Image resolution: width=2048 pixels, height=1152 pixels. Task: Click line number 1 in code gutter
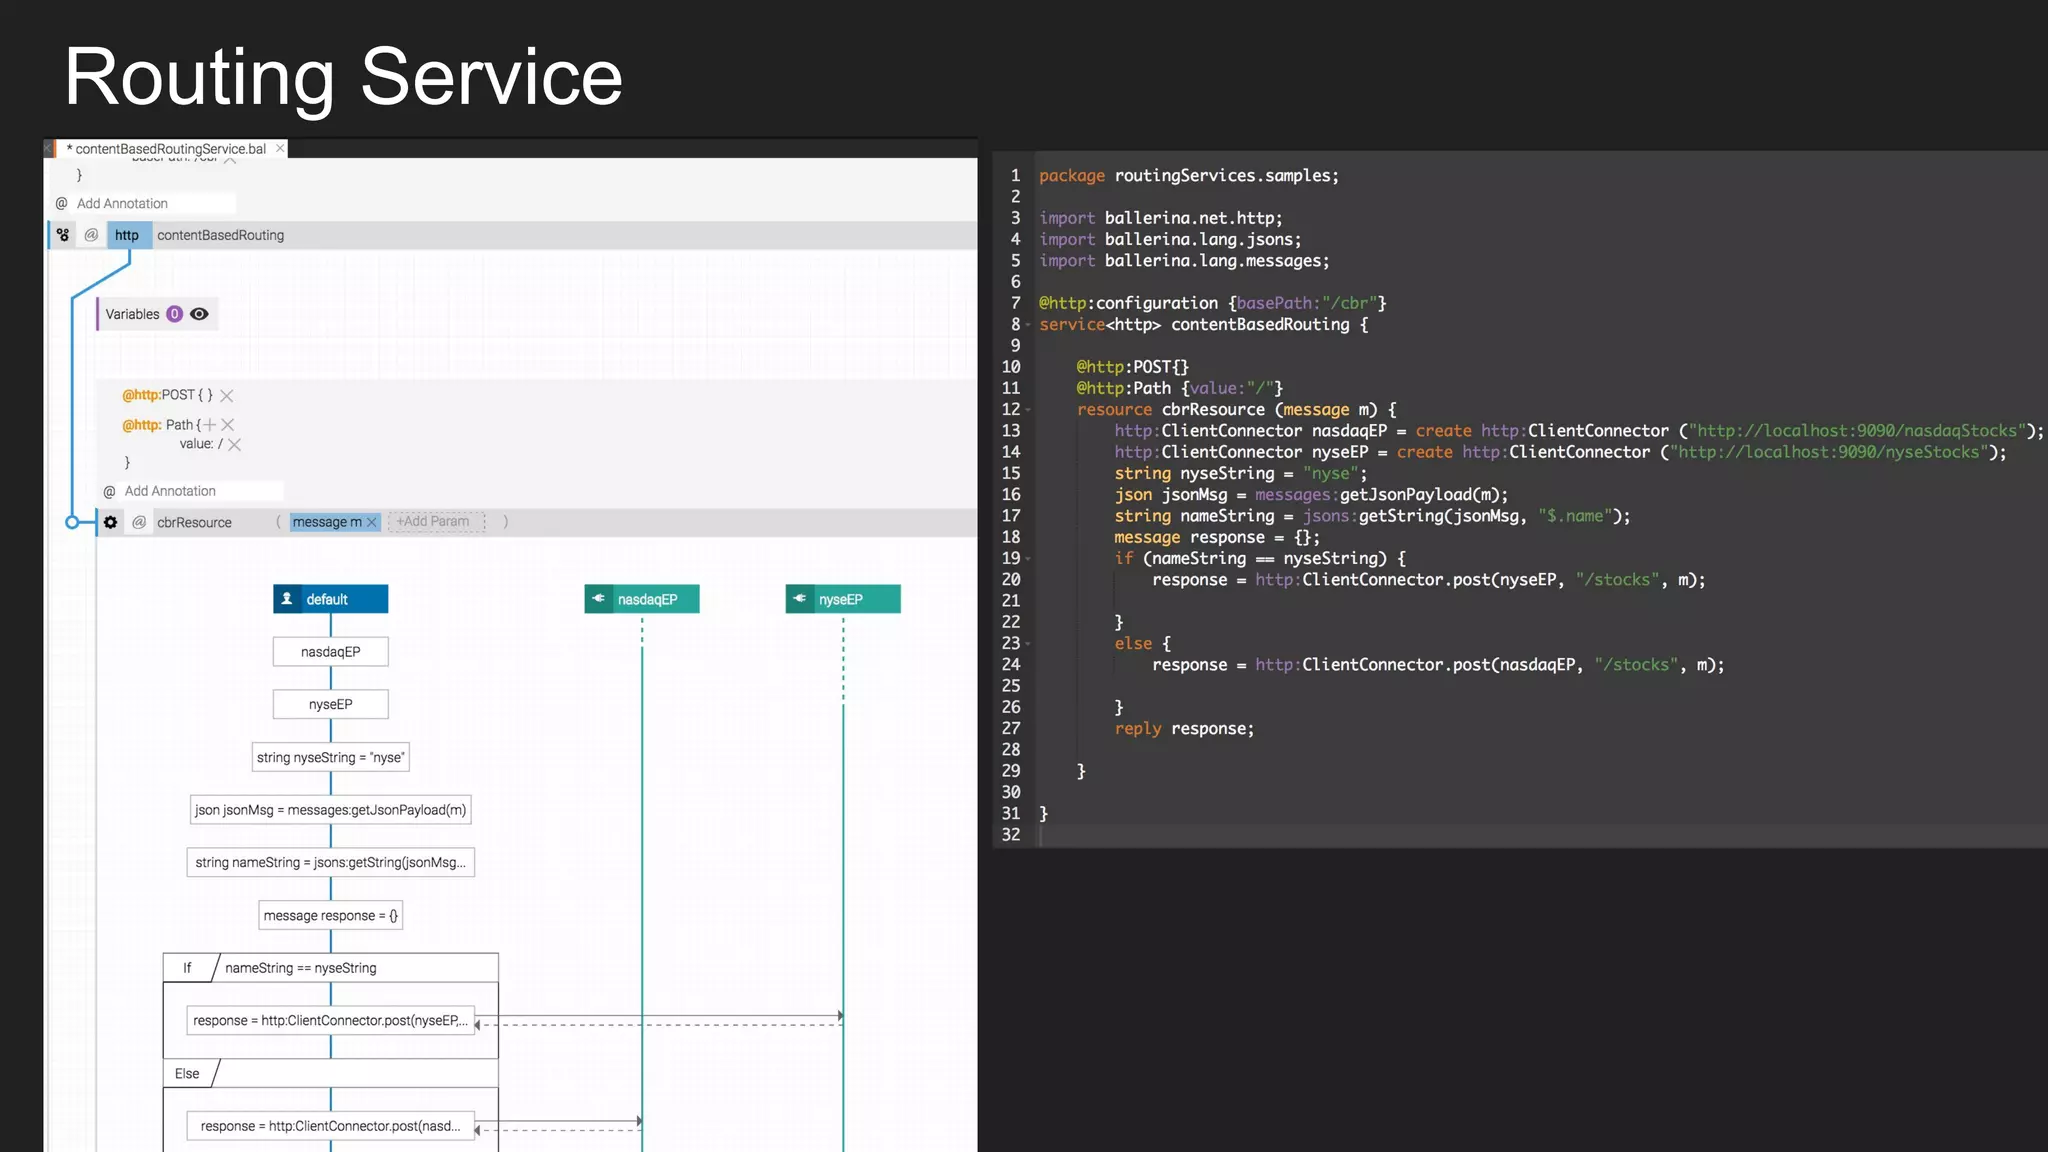click(1015, 175)
